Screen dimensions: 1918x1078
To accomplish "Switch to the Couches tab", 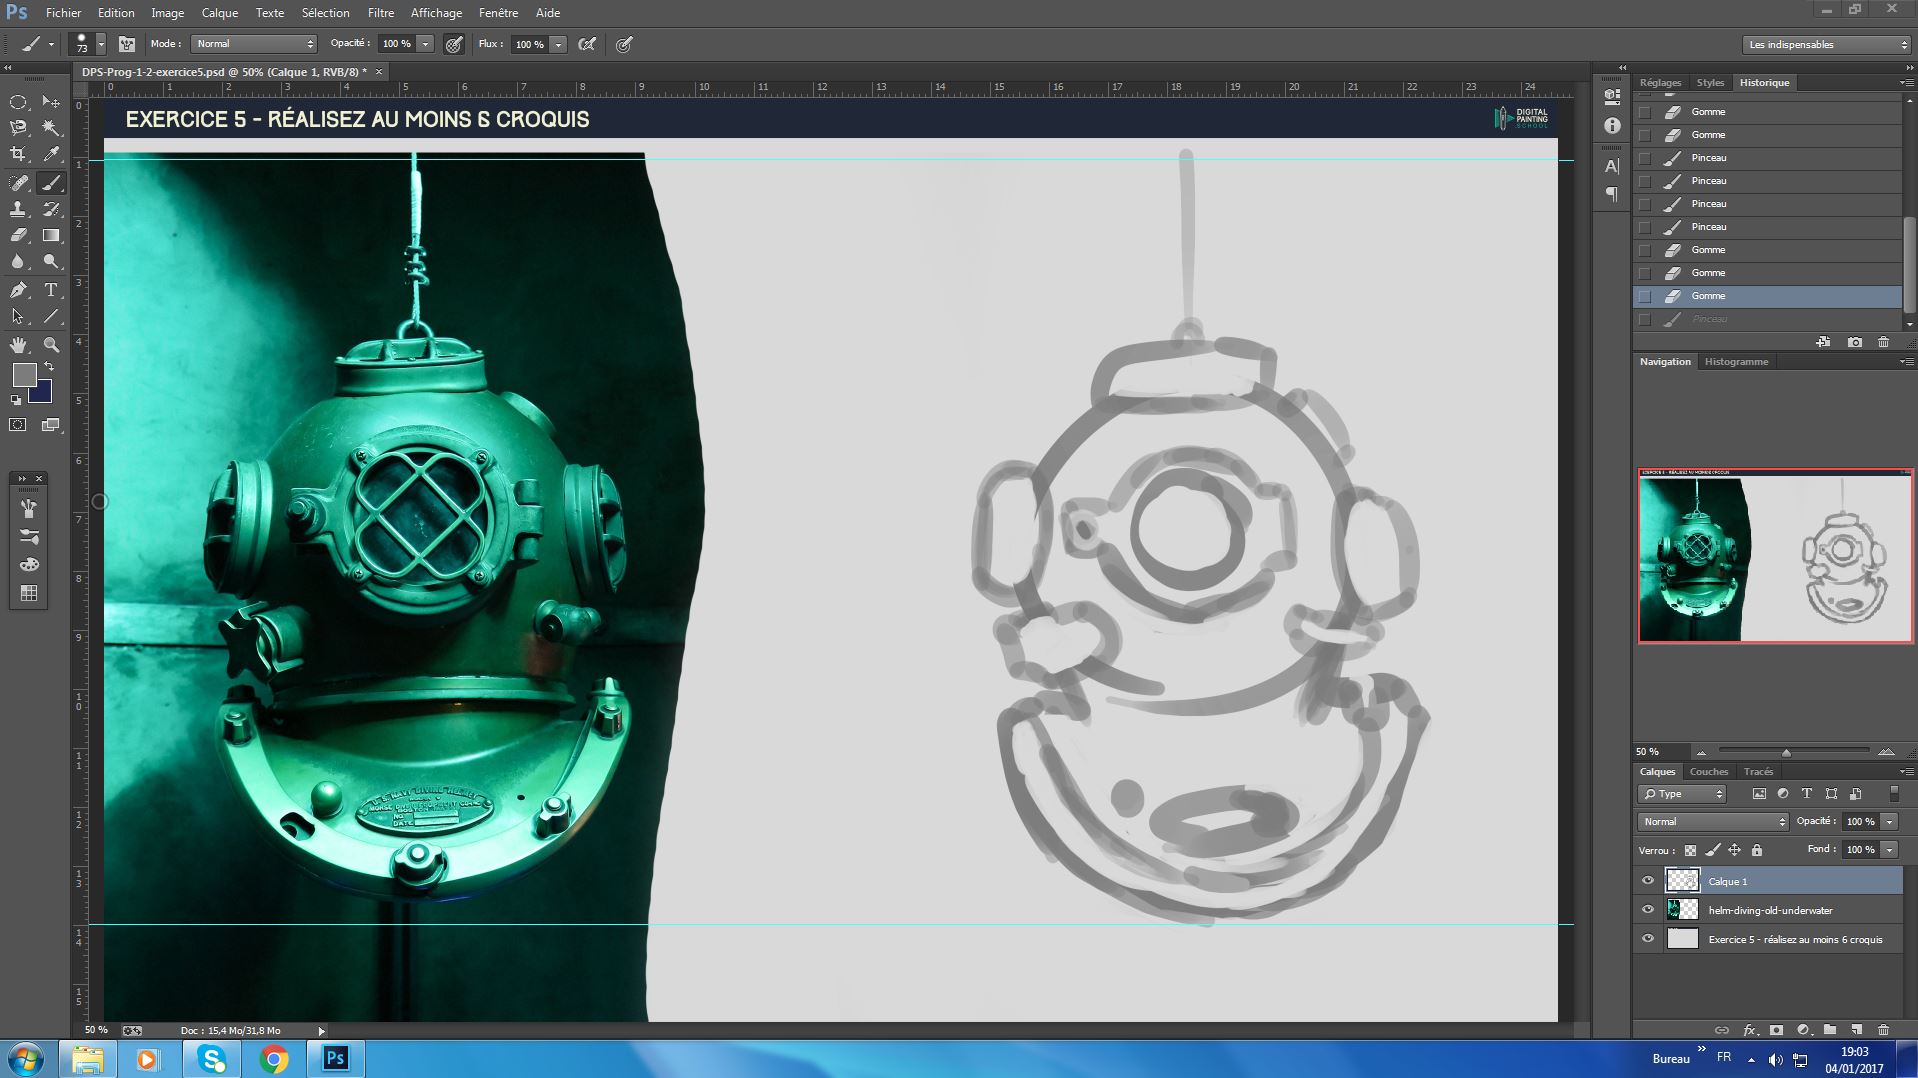I will coord(1708,772).
